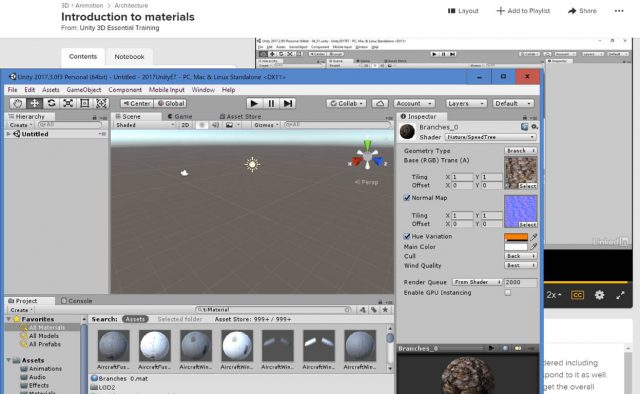The image size is (640, 394).
Task: Expand the Untitled scene in Hierarchy
Action: click(9, 134)
